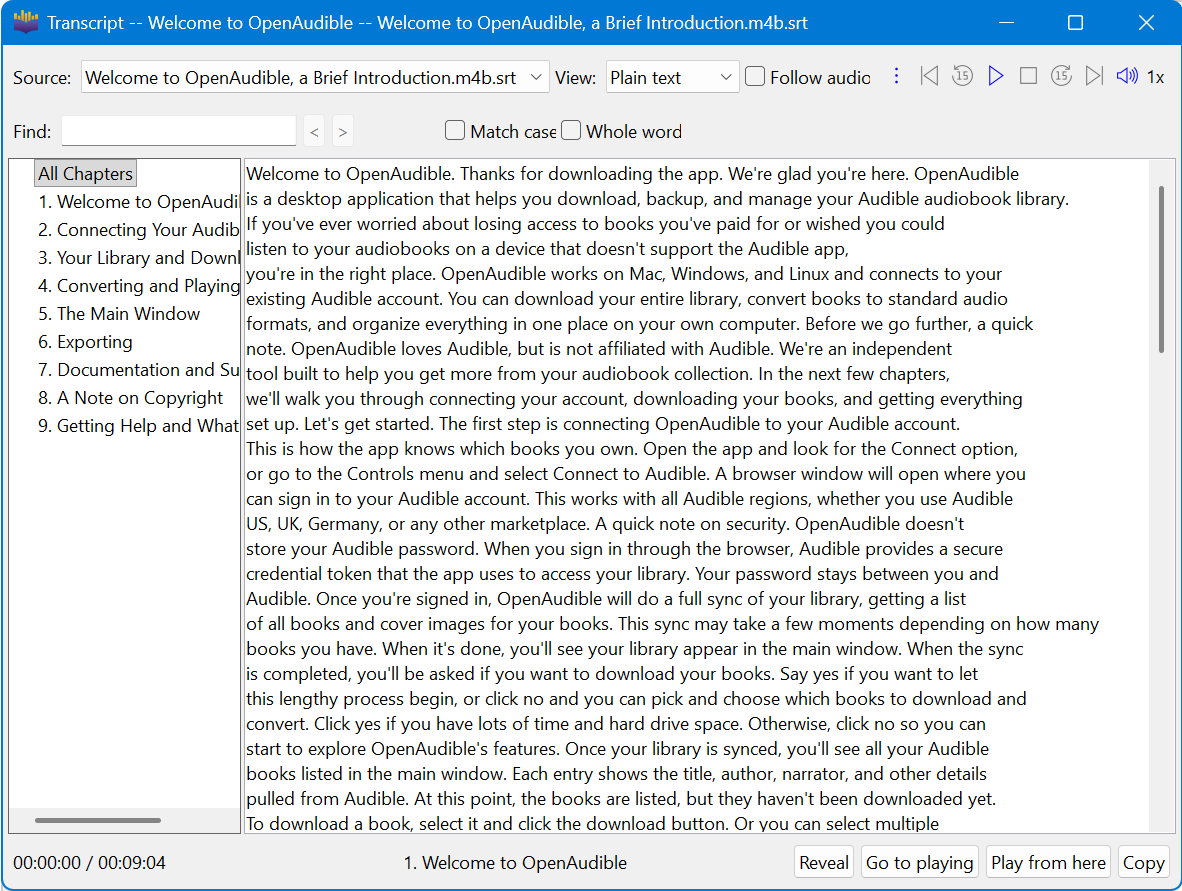Select chapter 6 Exporting
Viewport: 1182px width, 891px height.
click(85, 341)
